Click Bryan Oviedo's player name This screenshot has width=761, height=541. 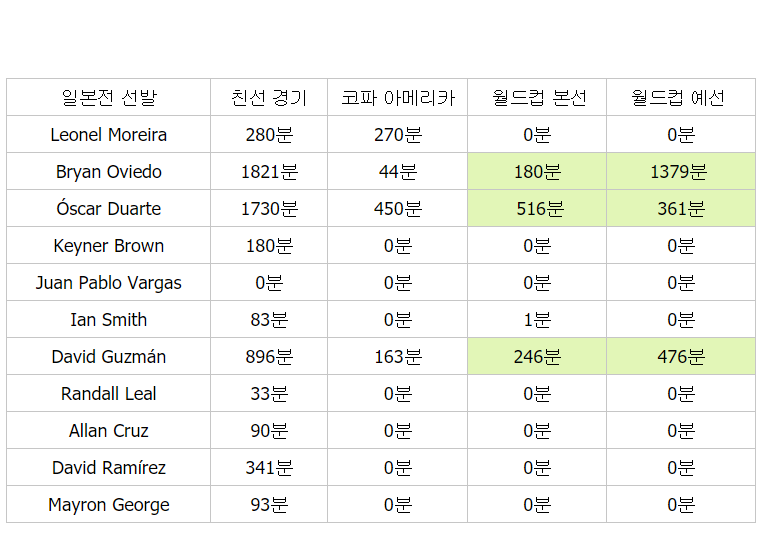coord(109,172)
